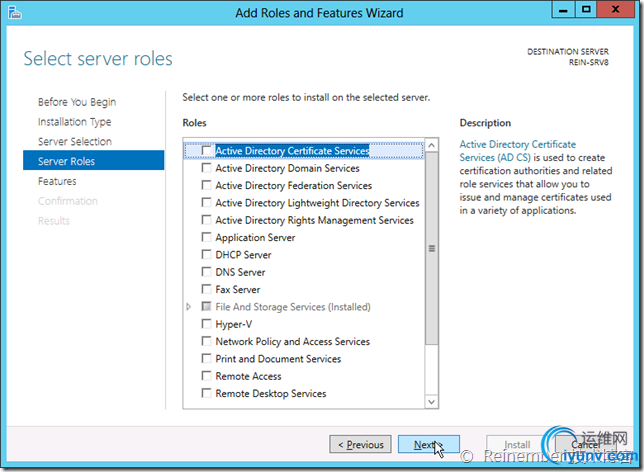Close the Add Roles and Features Wizard
644x472 pixels.
tap(615, 10)
